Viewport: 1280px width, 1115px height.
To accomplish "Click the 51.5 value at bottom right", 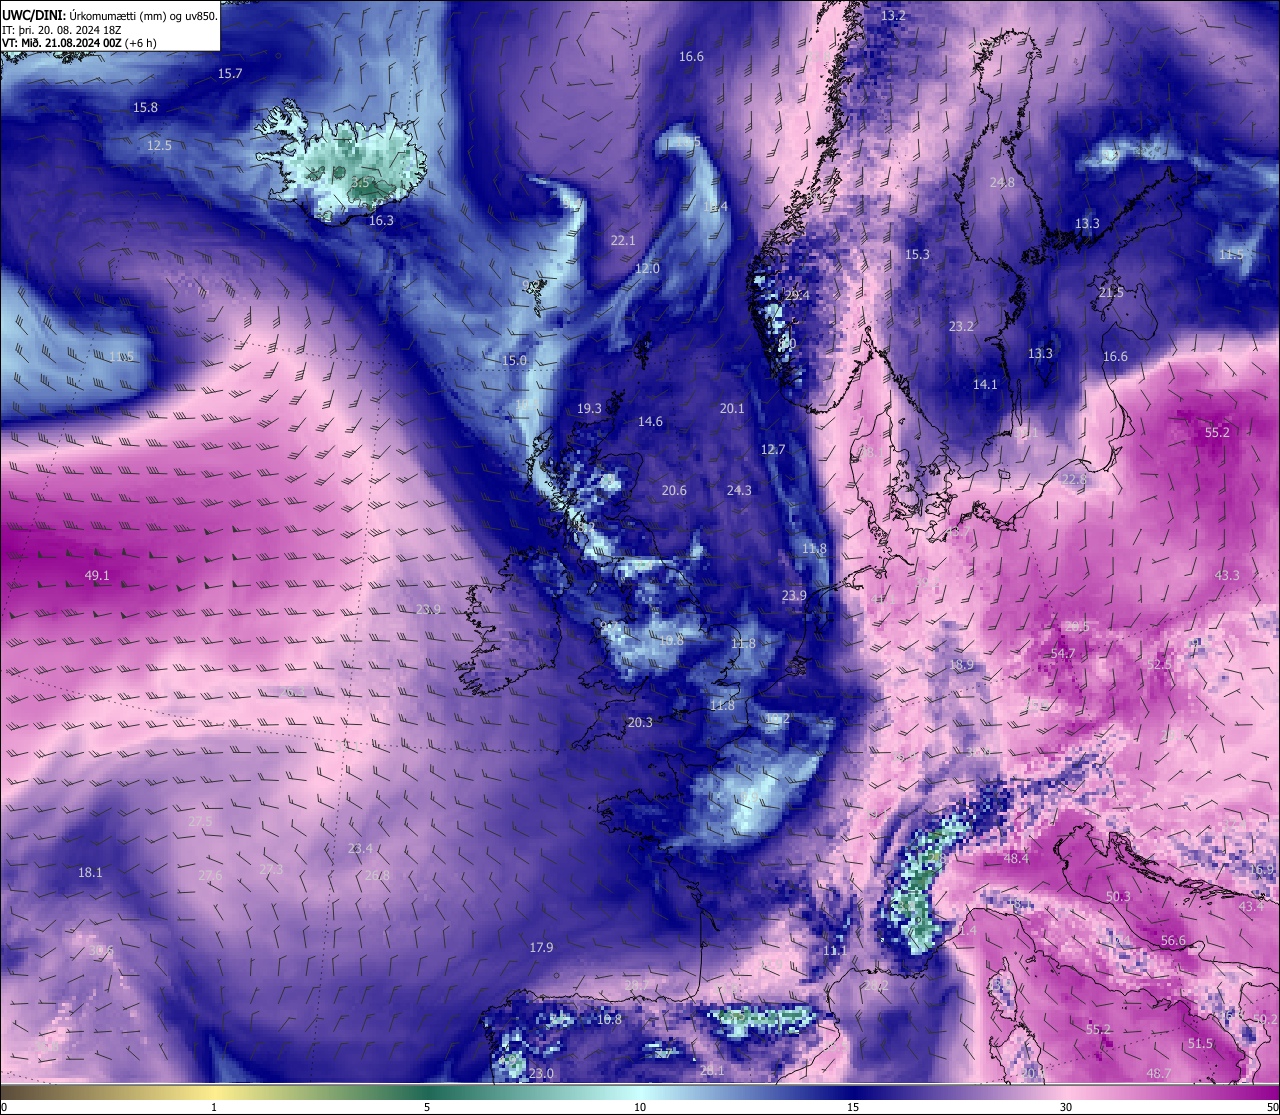I will coord(1200,1044).
